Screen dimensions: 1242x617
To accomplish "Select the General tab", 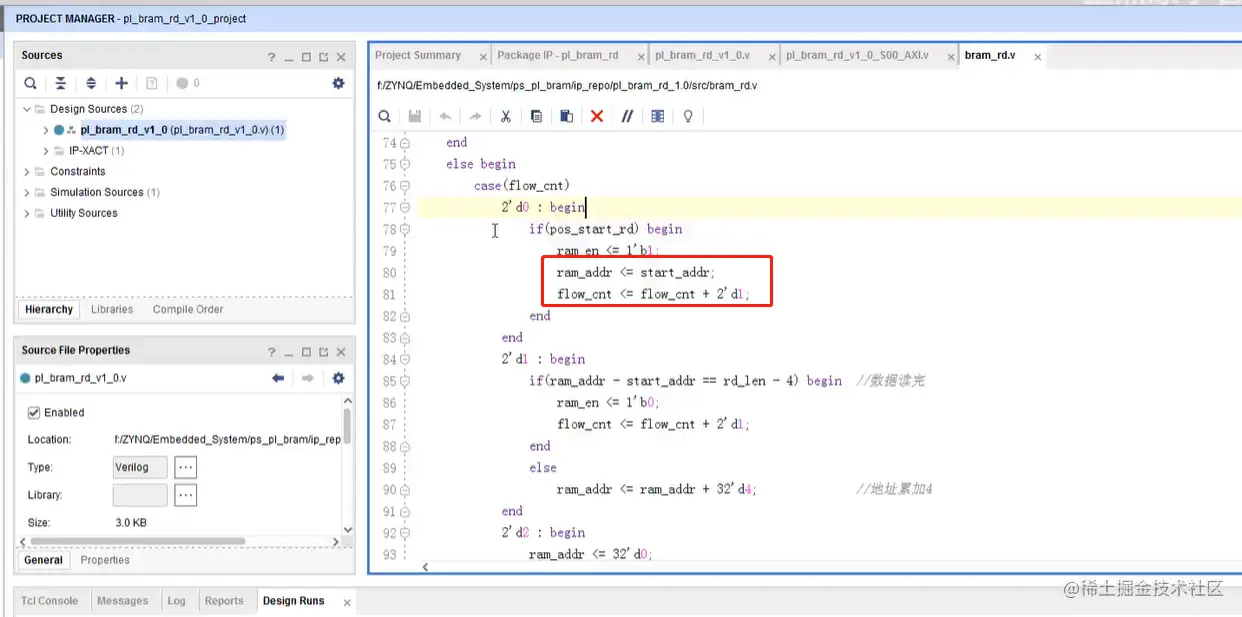I will coord(44,560).
